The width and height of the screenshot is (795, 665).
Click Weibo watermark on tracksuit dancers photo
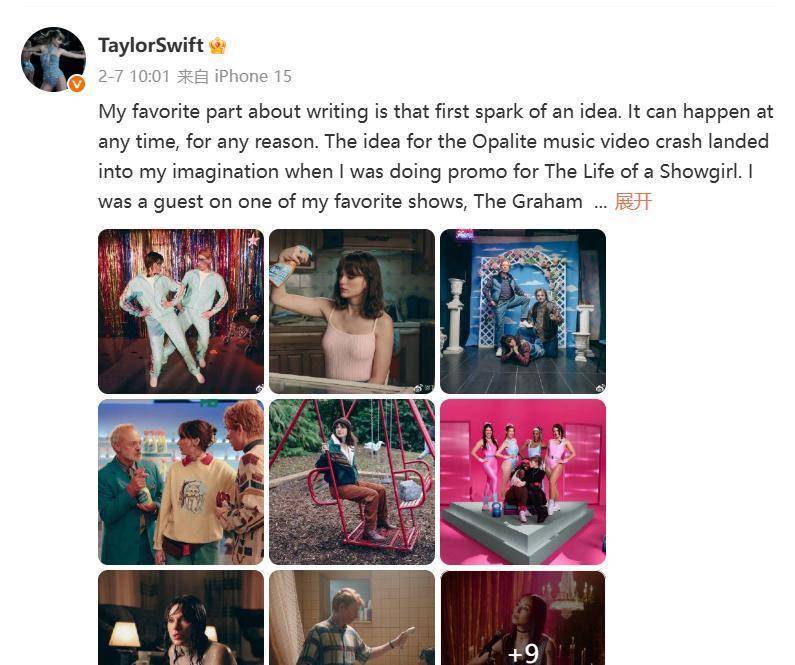click(259, 388)
